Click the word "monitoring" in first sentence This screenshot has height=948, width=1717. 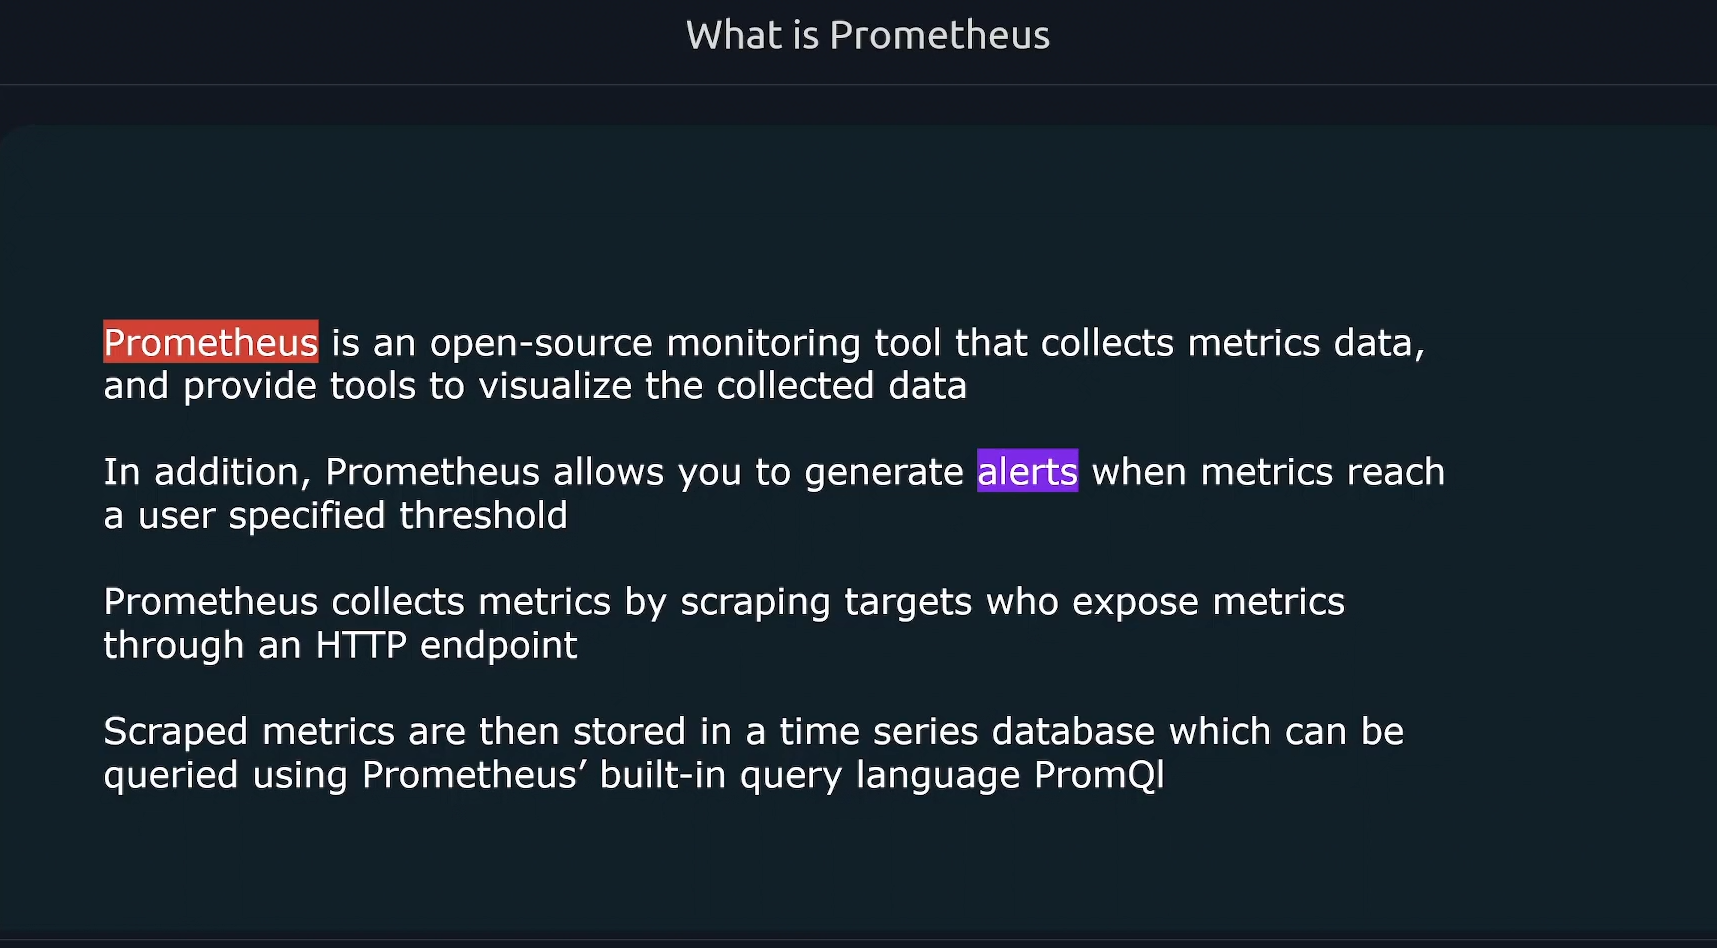coord(763,344)
